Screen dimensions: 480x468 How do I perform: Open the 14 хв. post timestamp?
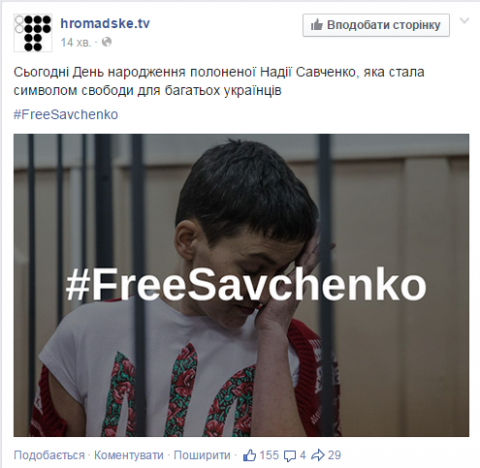click(x=75, y=43)
